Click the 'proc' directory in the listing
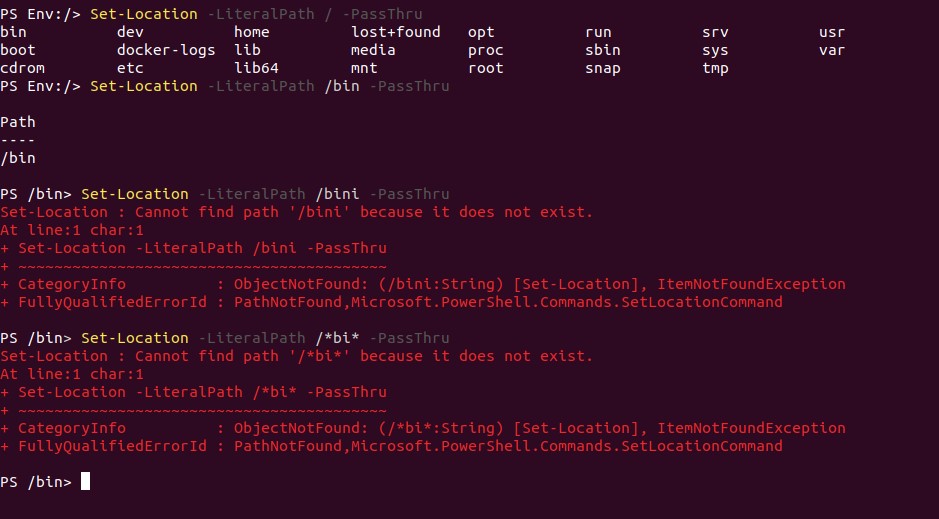The width and height of the screenshot is (939, 519). [486, 50]
